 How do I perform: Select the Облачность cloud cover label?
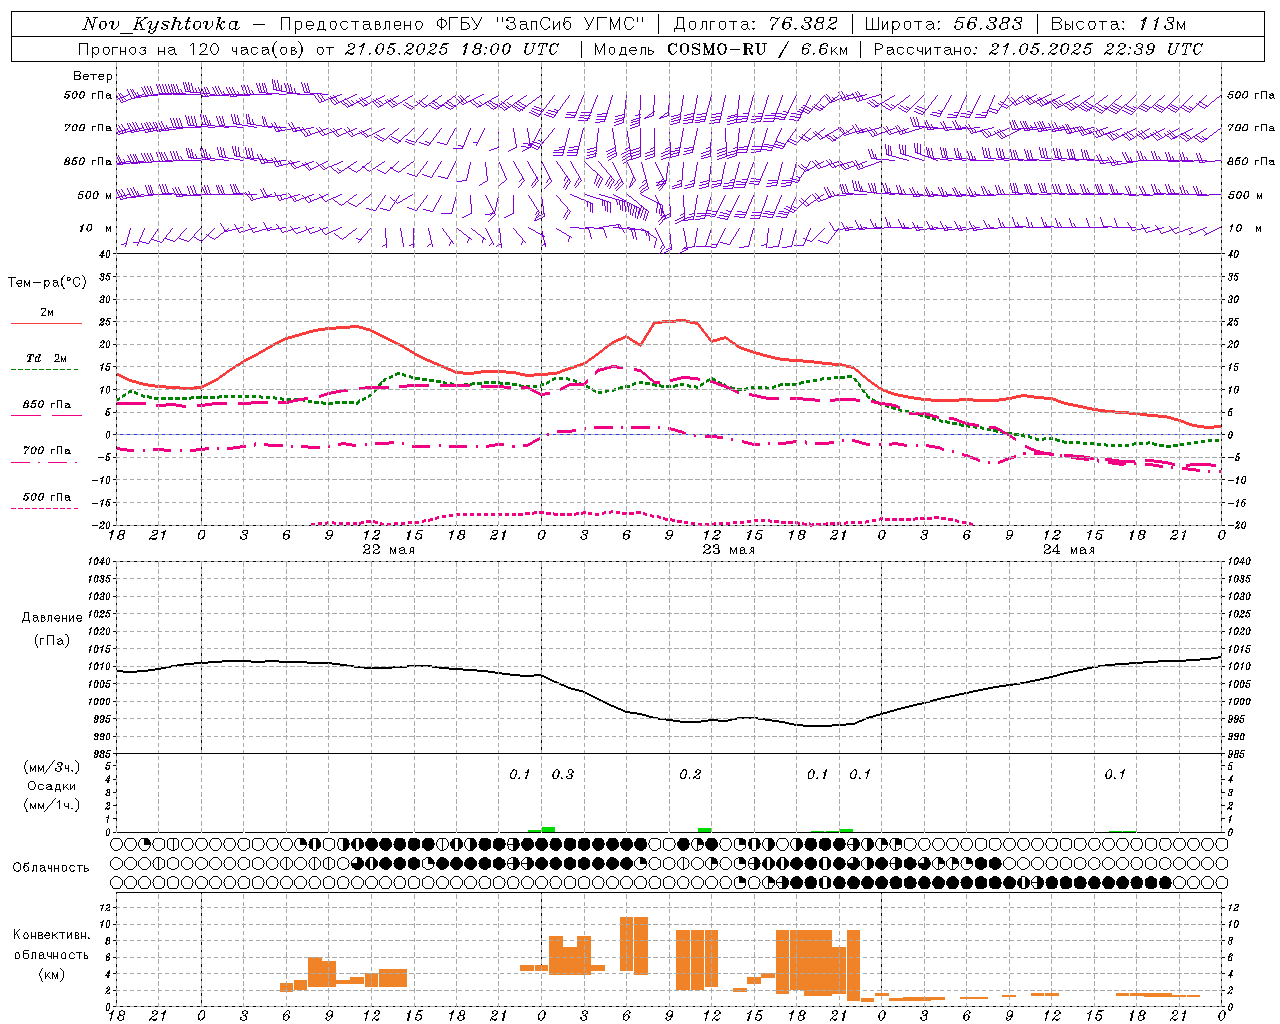51,867
